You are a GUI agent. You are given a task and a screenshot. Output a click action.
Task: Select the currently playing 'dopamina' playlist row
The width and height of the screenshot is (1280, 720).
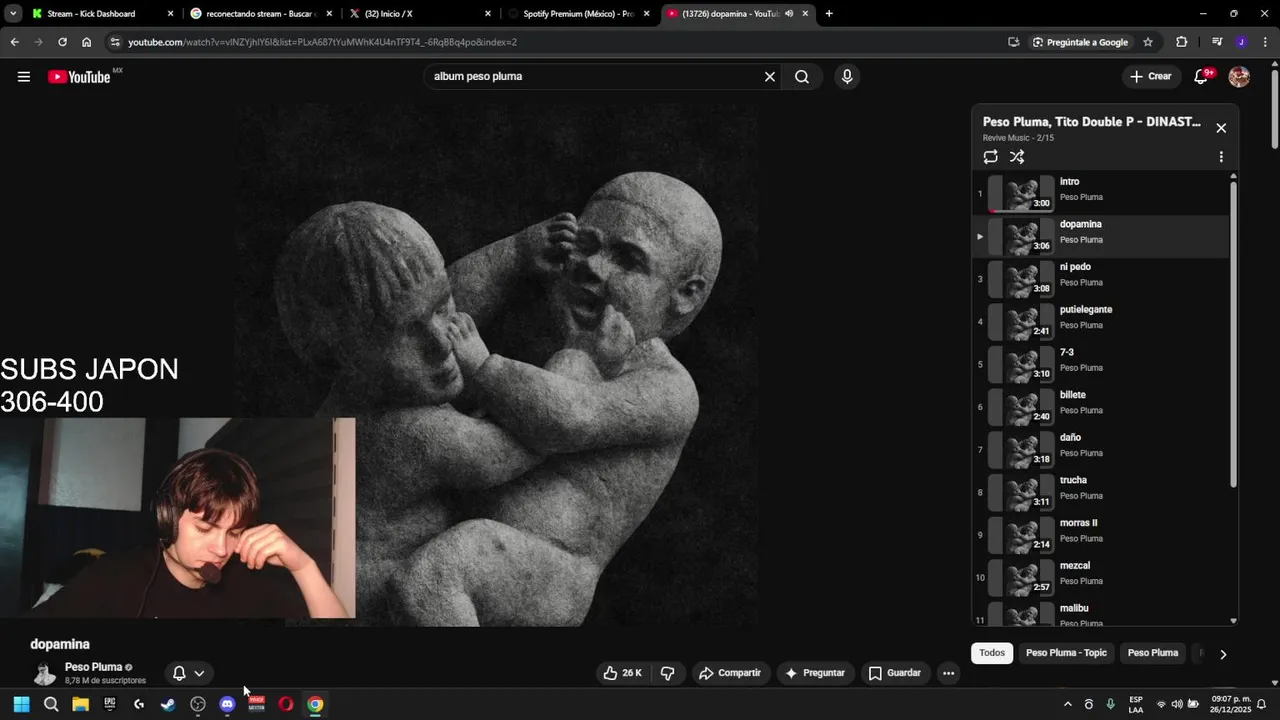tap(1100, 237)
